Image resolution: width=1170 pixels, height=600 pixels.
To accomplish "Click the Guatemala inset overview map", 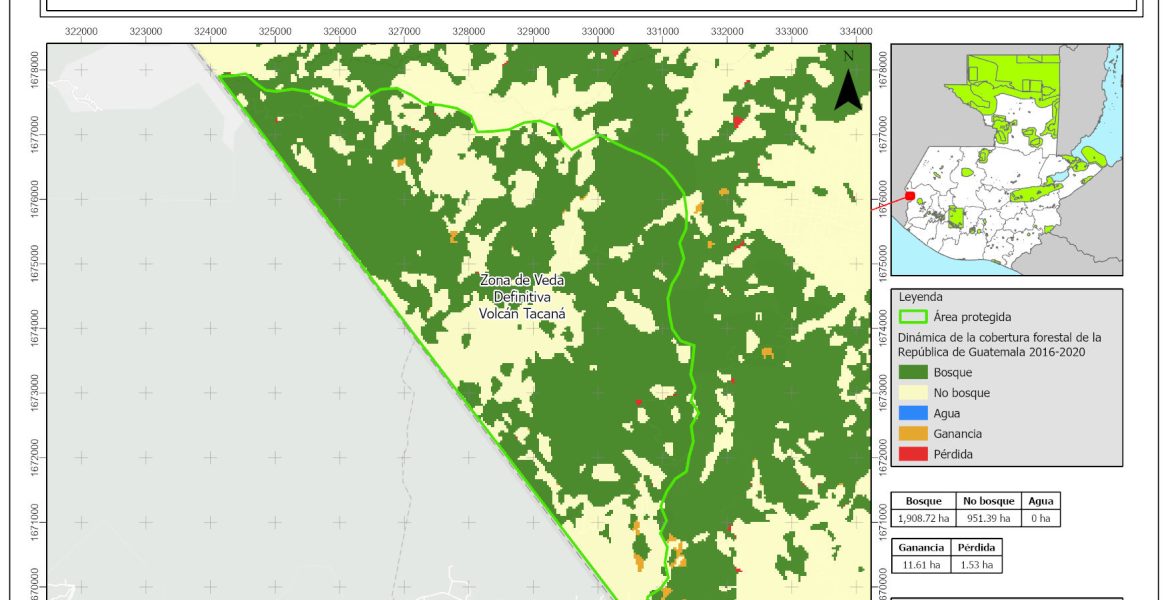I will pyautogui.click(x=1006, y=160).
